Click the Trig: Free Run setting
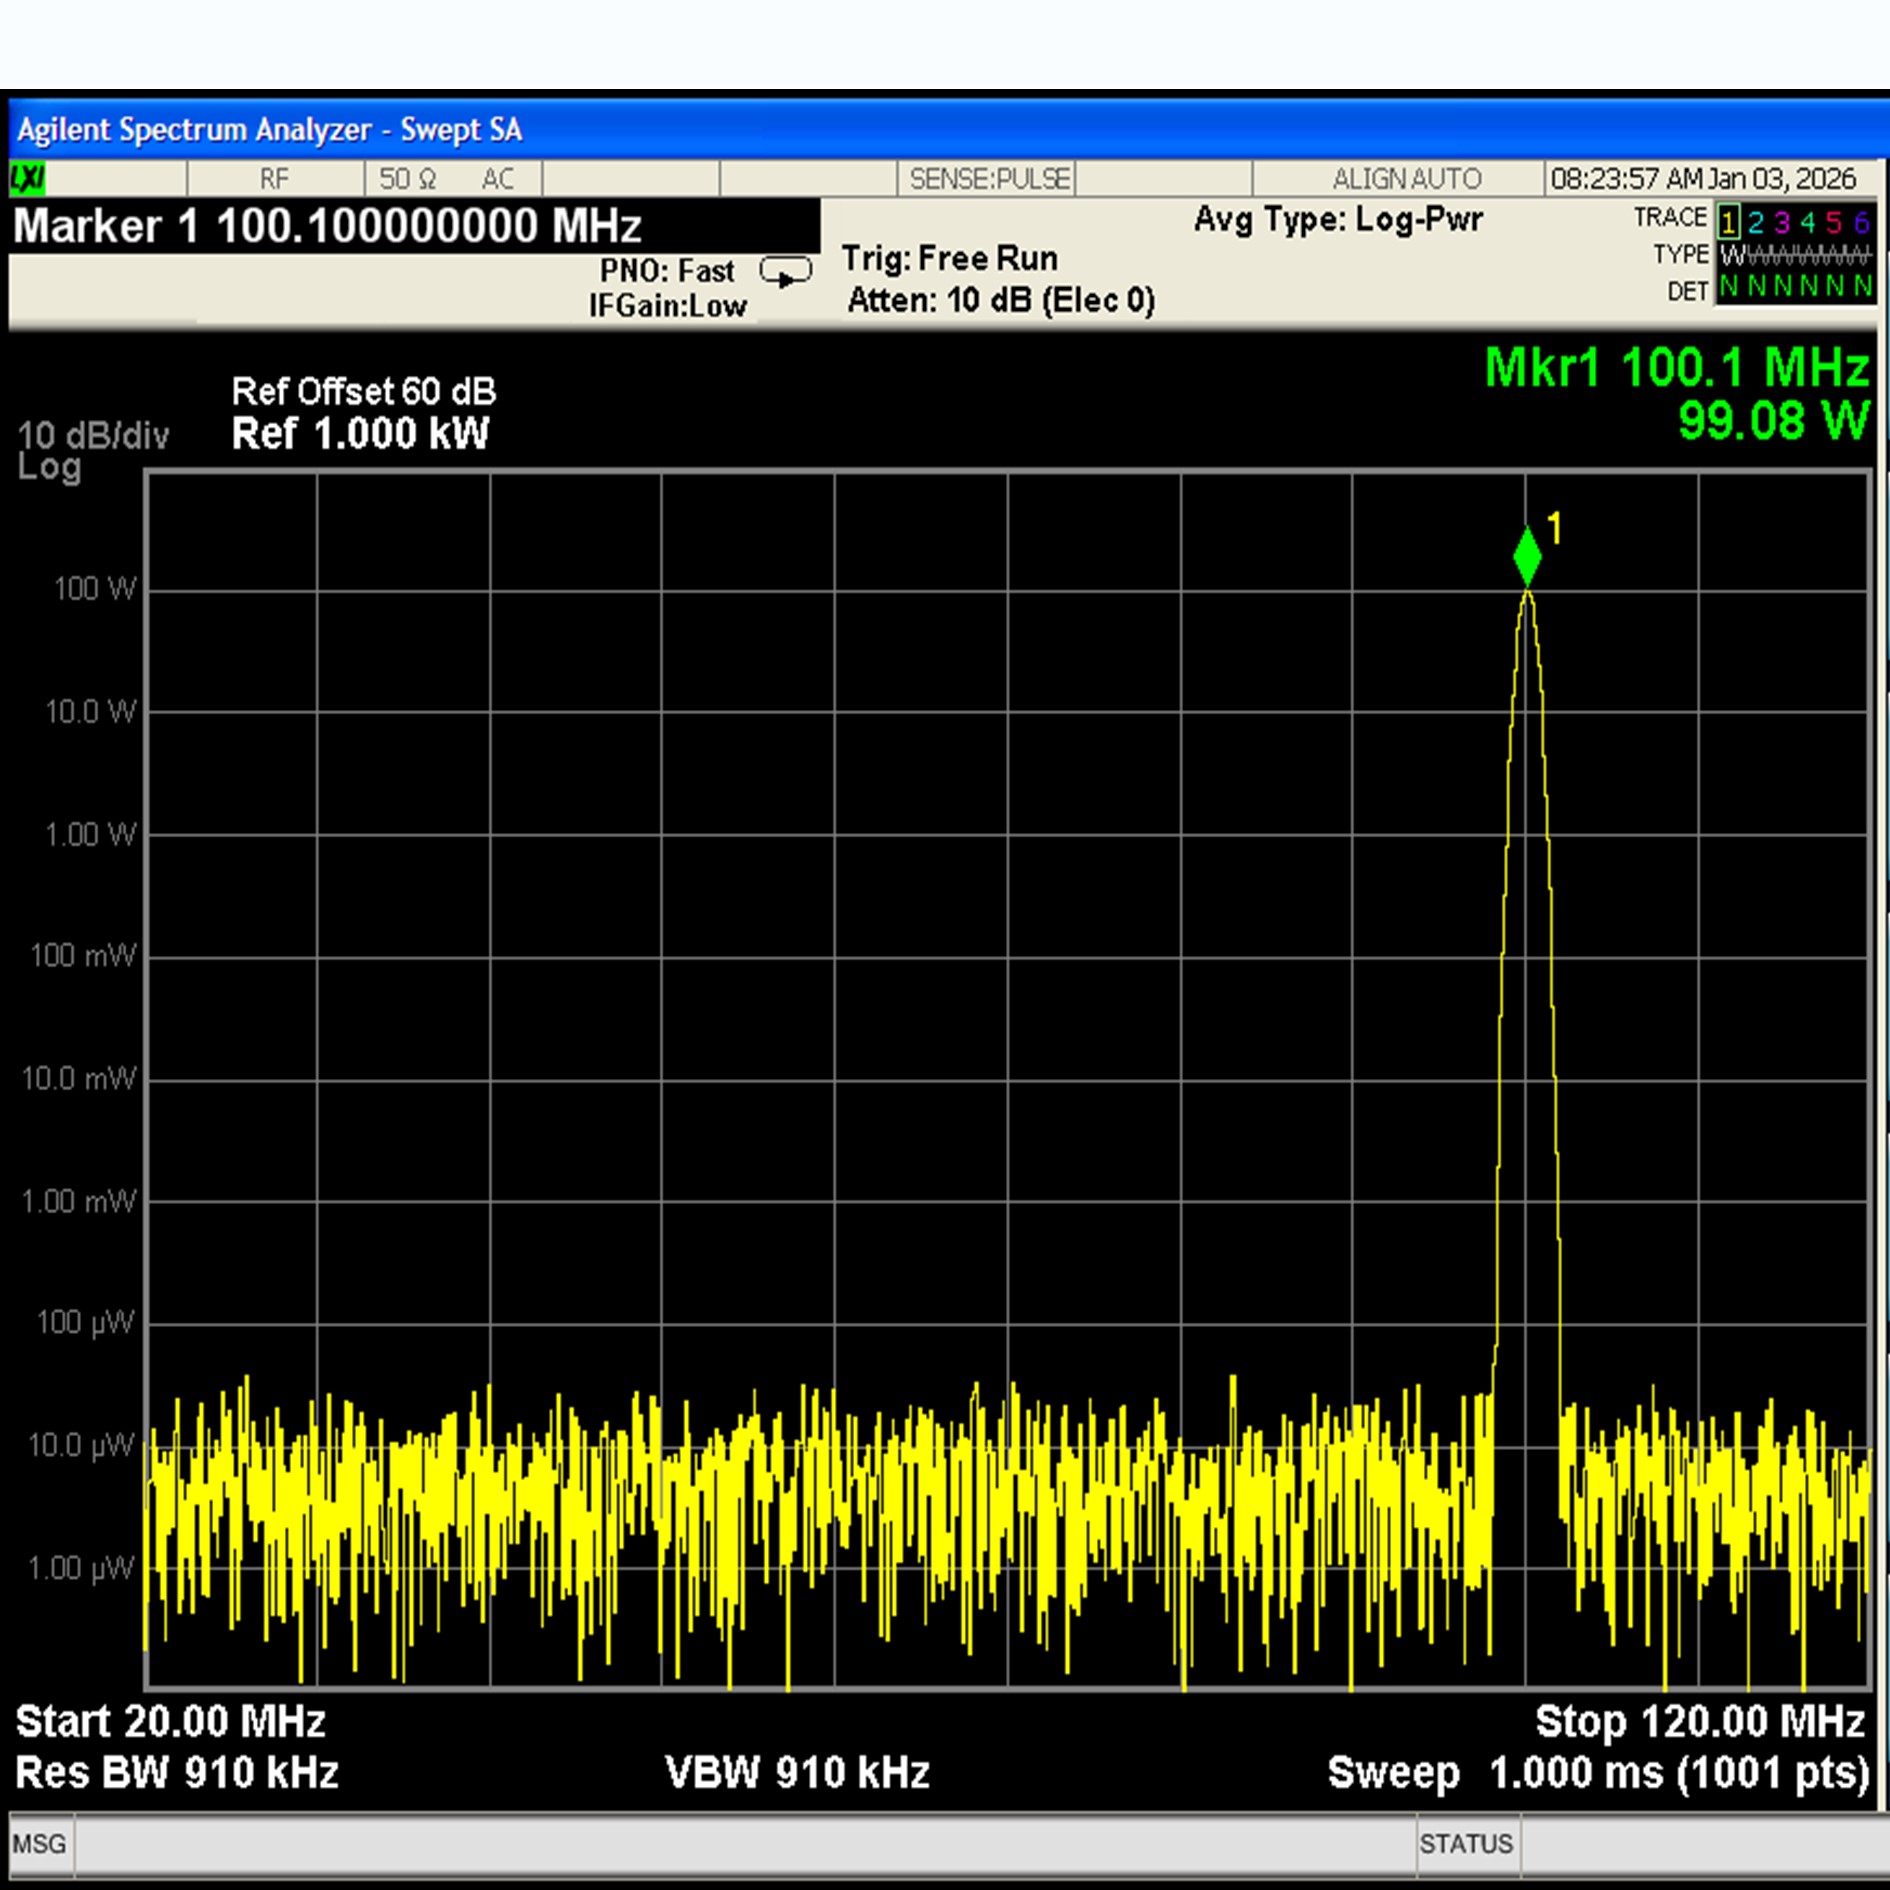 tap(949, 259)
